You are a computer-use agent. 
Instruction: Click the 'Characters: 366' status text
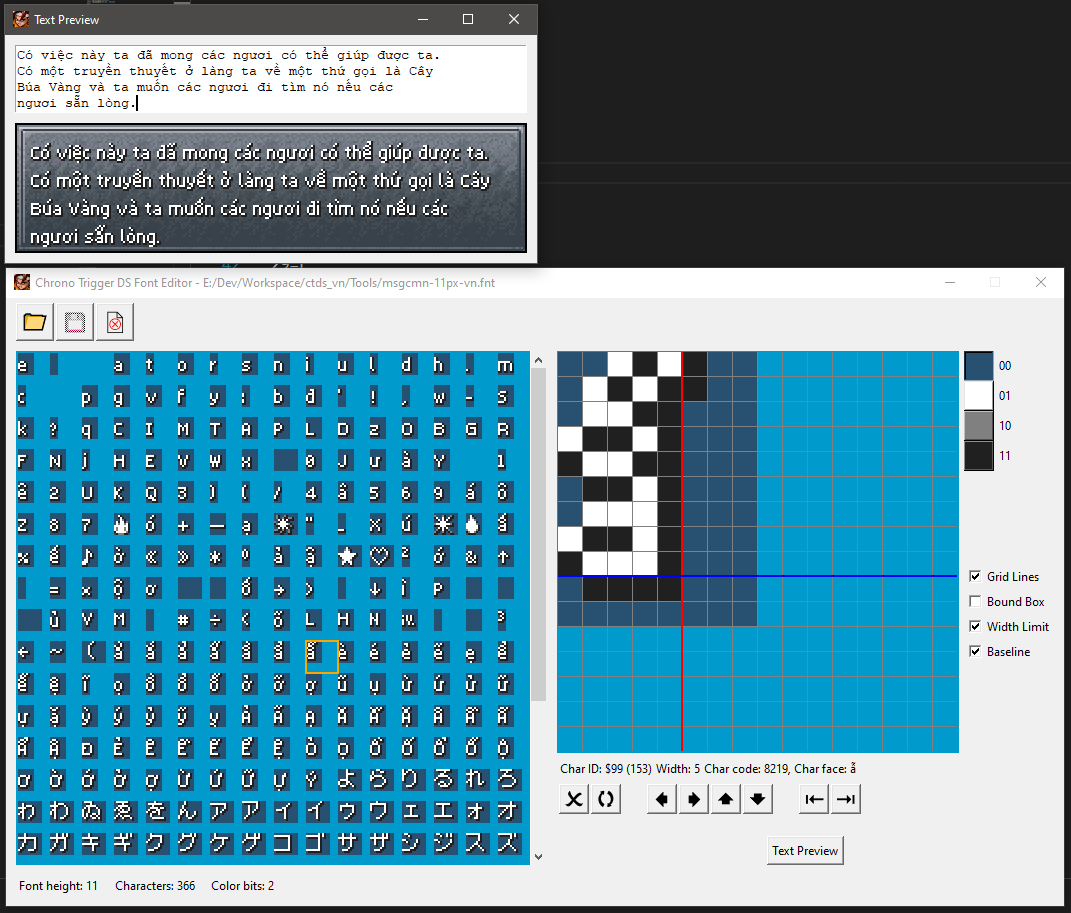[155, 886]
